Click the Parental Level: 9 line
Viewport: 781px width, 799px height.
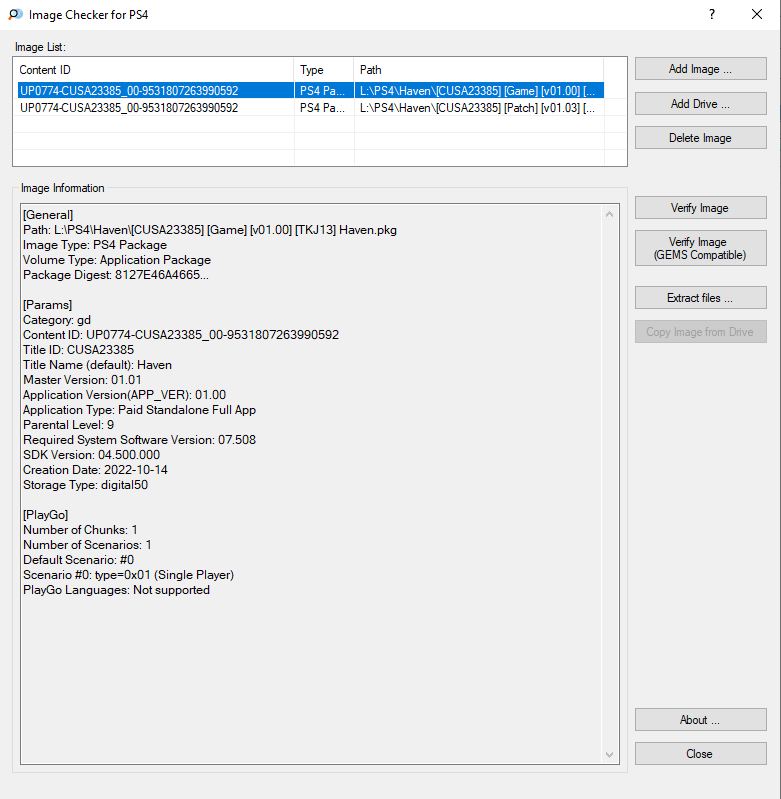(x=68, y=425)
